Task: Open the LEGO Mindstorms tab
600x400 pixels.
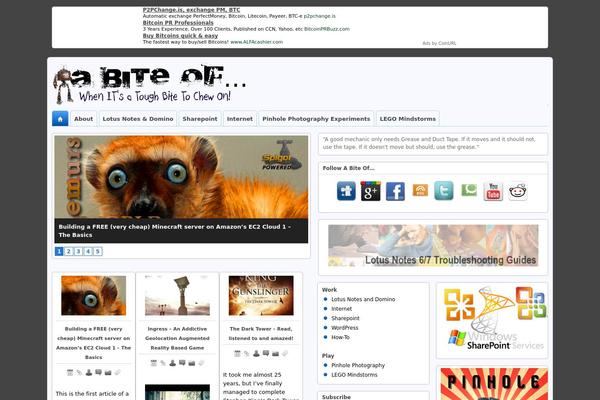Action: click(x=408, y=119)
